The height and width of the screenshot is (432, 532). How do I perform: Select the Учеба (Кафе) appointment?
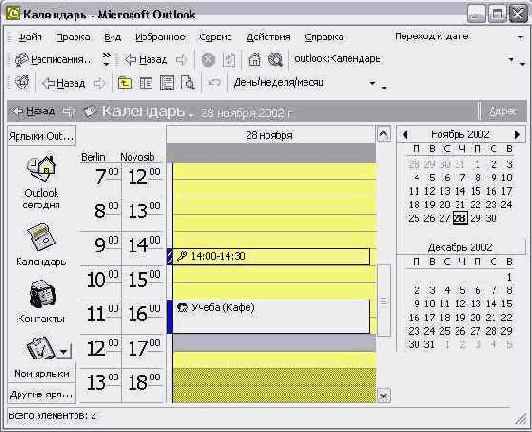(x=271, y=316)
